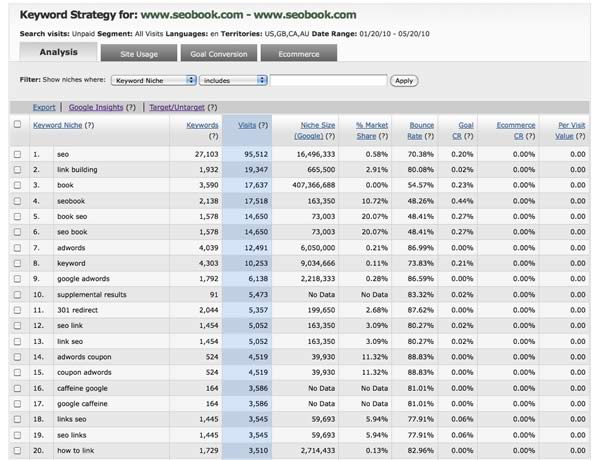Check the box for 'caffeine google' row
The height and width of the screenshot is (460, 595).
[x=17, y=388]
